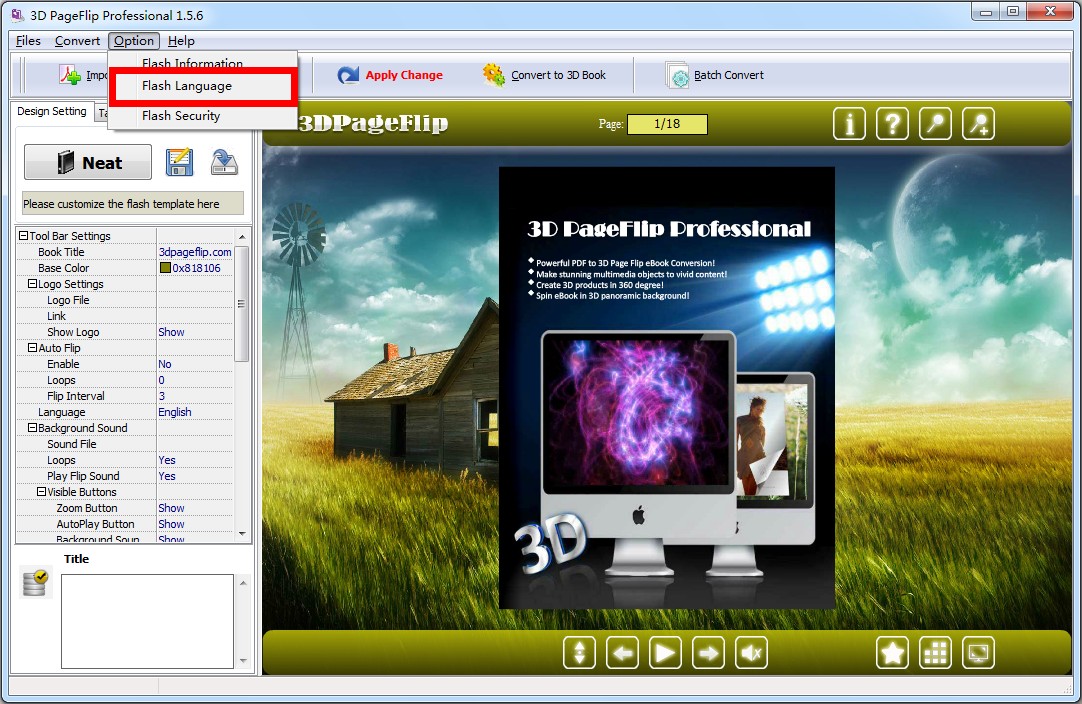Go to the next page arrow
Viewport: 1082px width, 704px height.
tap(709, 652)
